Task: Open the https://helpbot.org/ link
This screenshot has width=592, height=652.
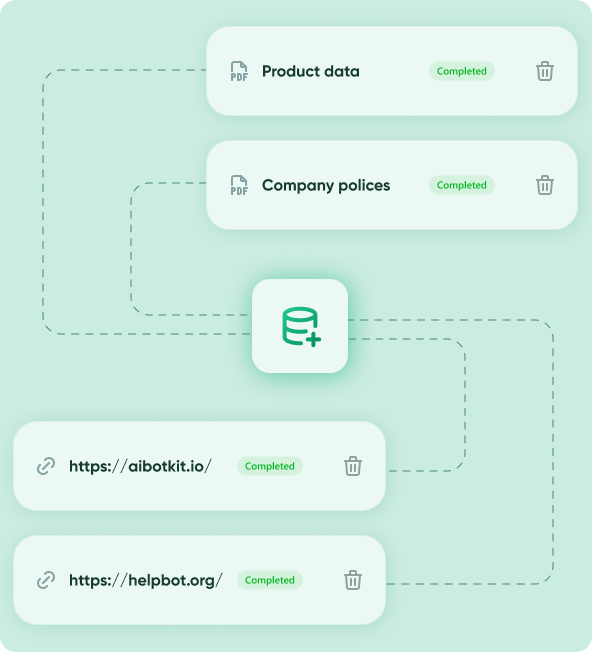Action: tap(146, 580)
